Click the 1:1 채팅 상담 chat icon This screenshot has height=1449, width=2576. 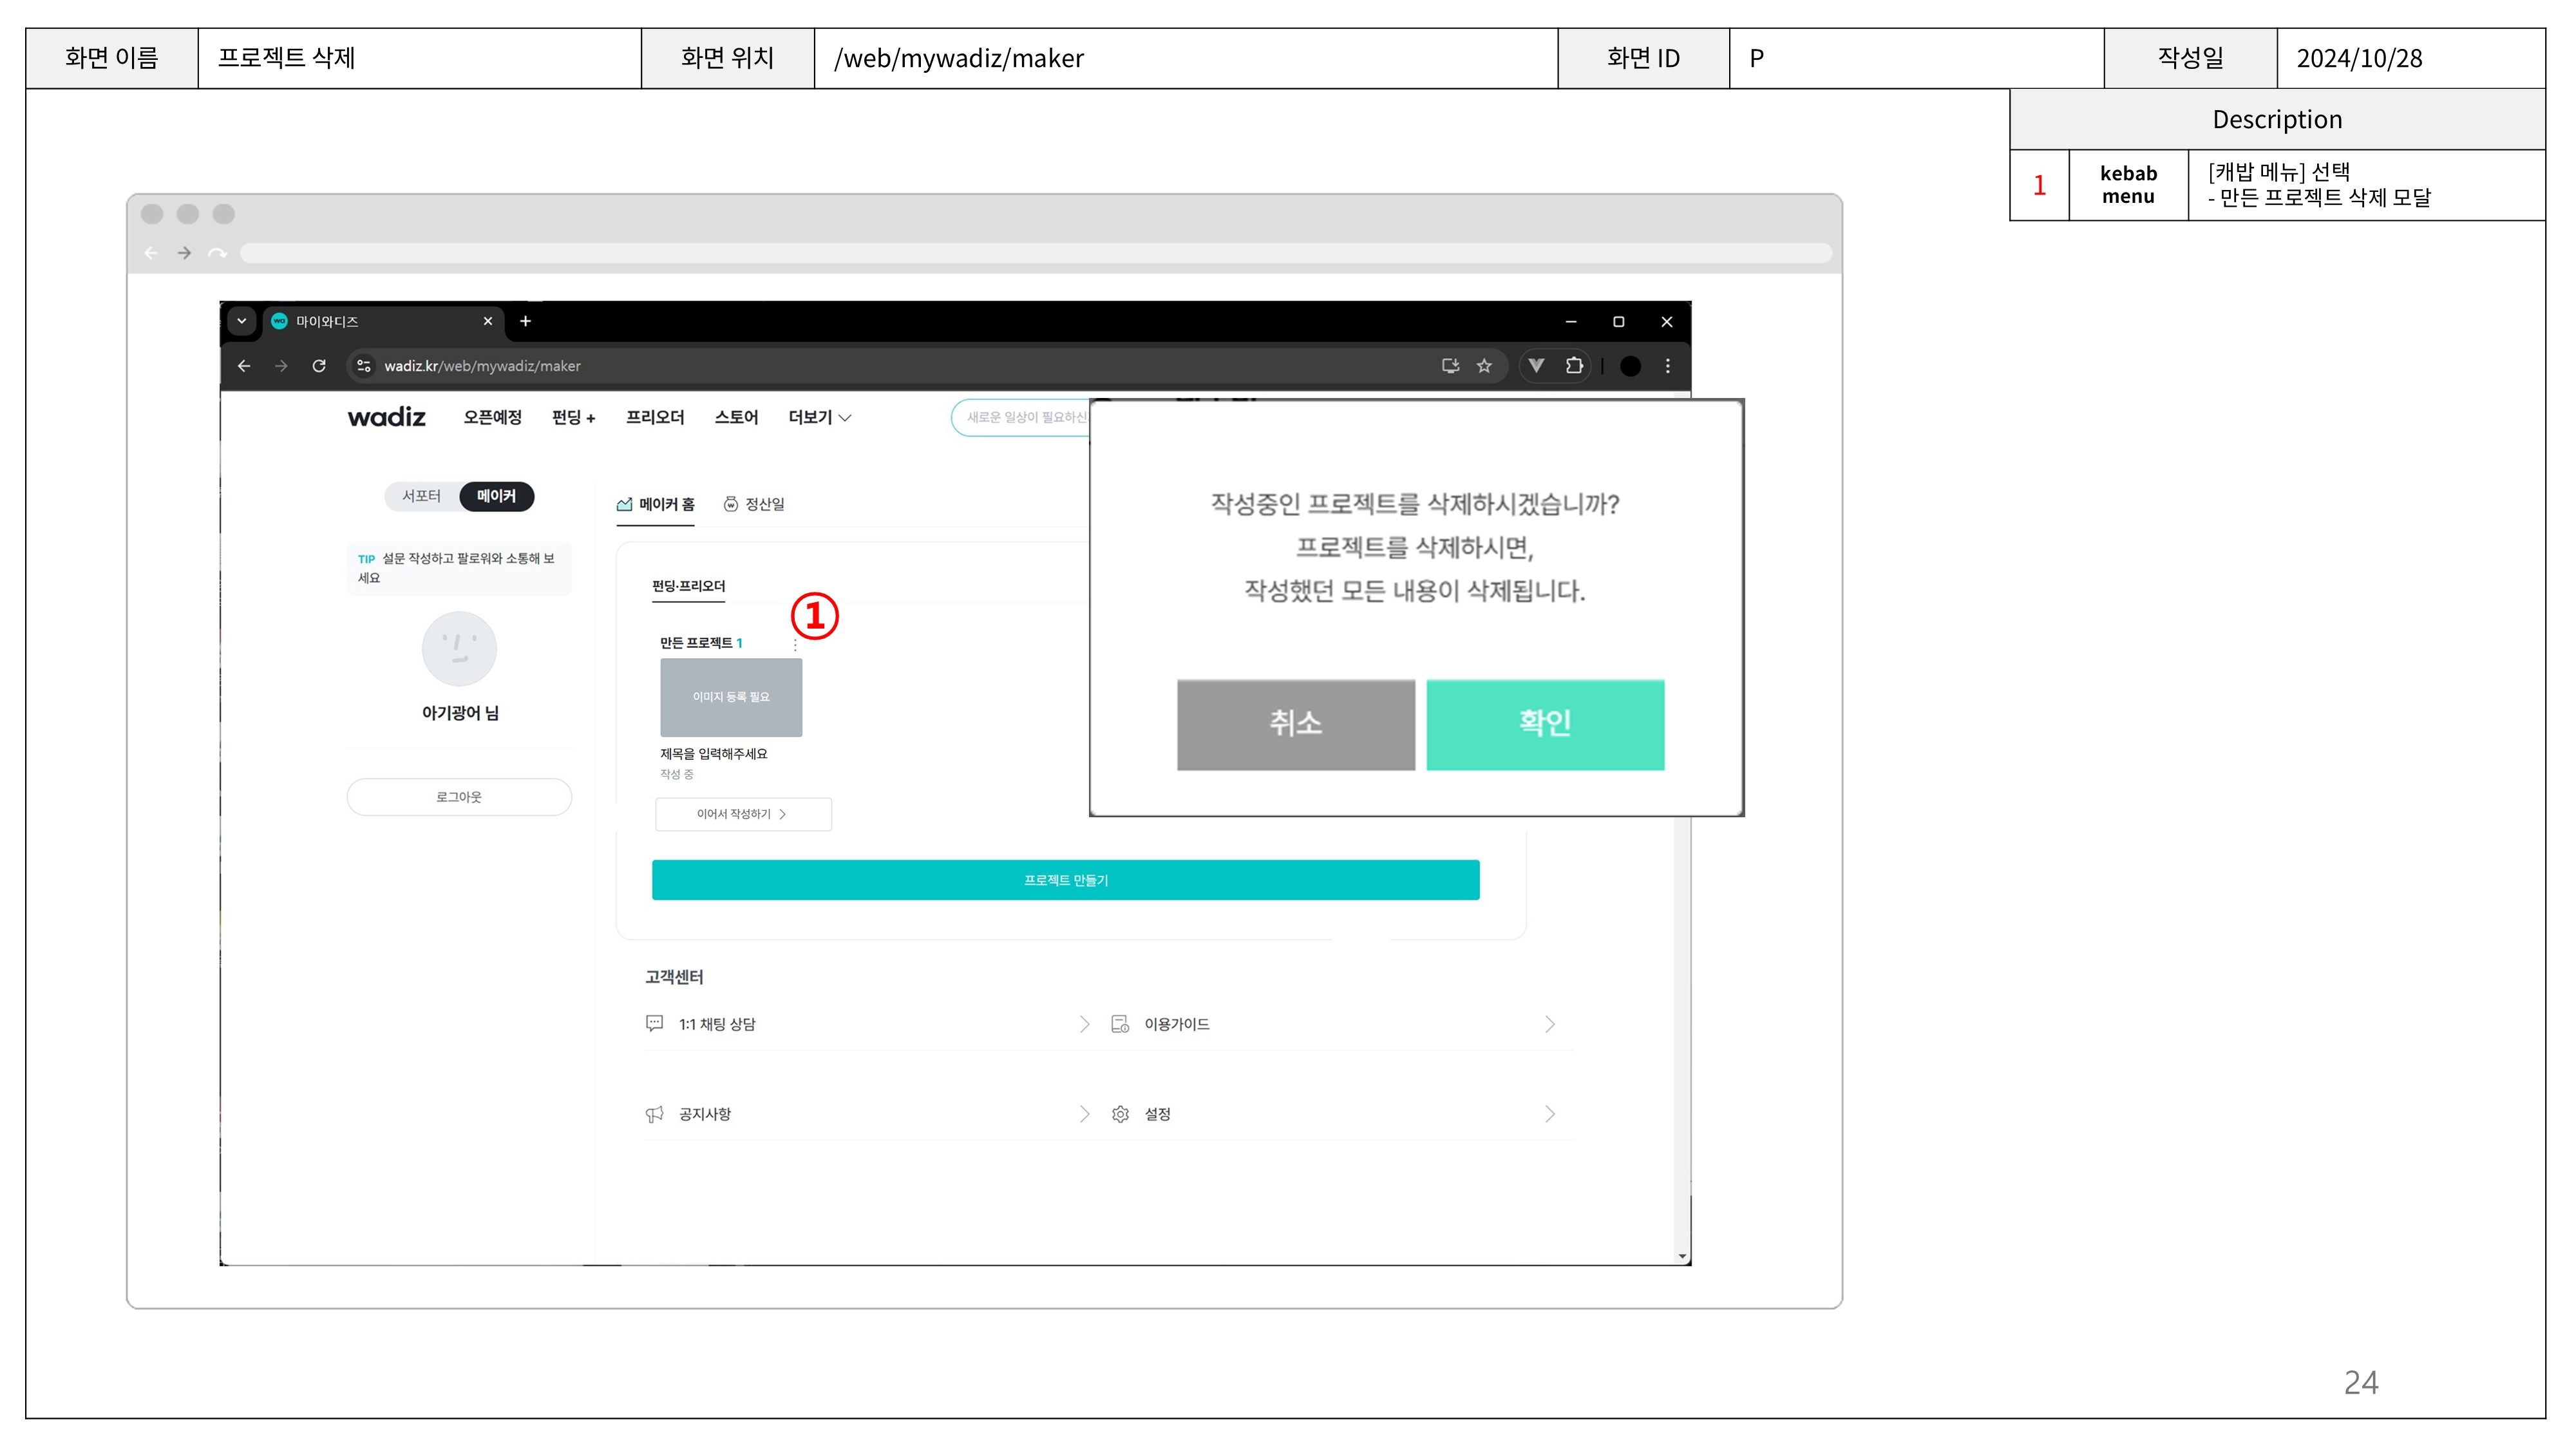tap(654, 1023)
